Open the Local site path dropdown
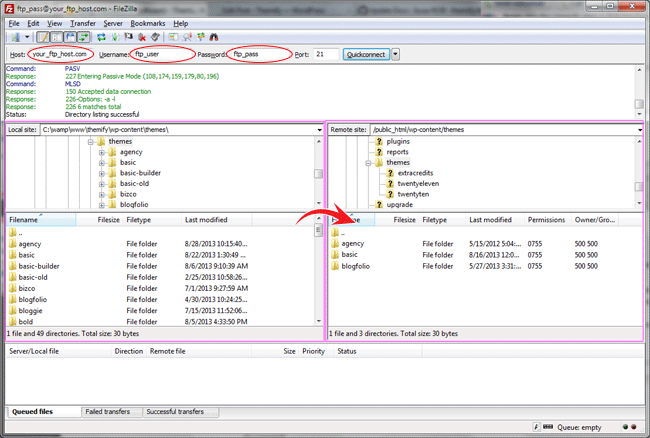The height and width of the screenshot is (438, 650). click(319, 130)
